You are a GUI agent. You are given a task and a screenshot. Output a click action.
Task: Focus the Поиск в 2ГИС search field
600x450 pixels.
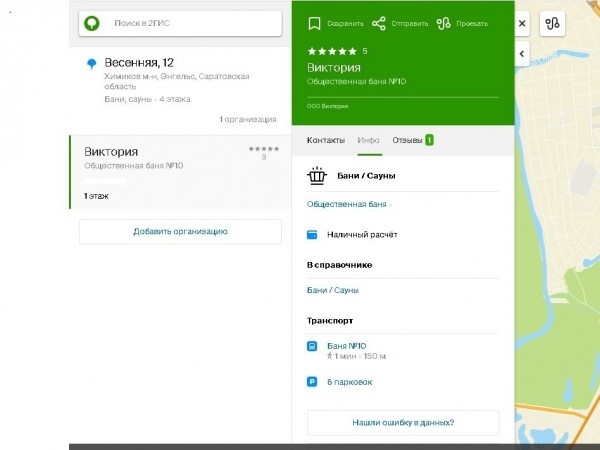180,23
